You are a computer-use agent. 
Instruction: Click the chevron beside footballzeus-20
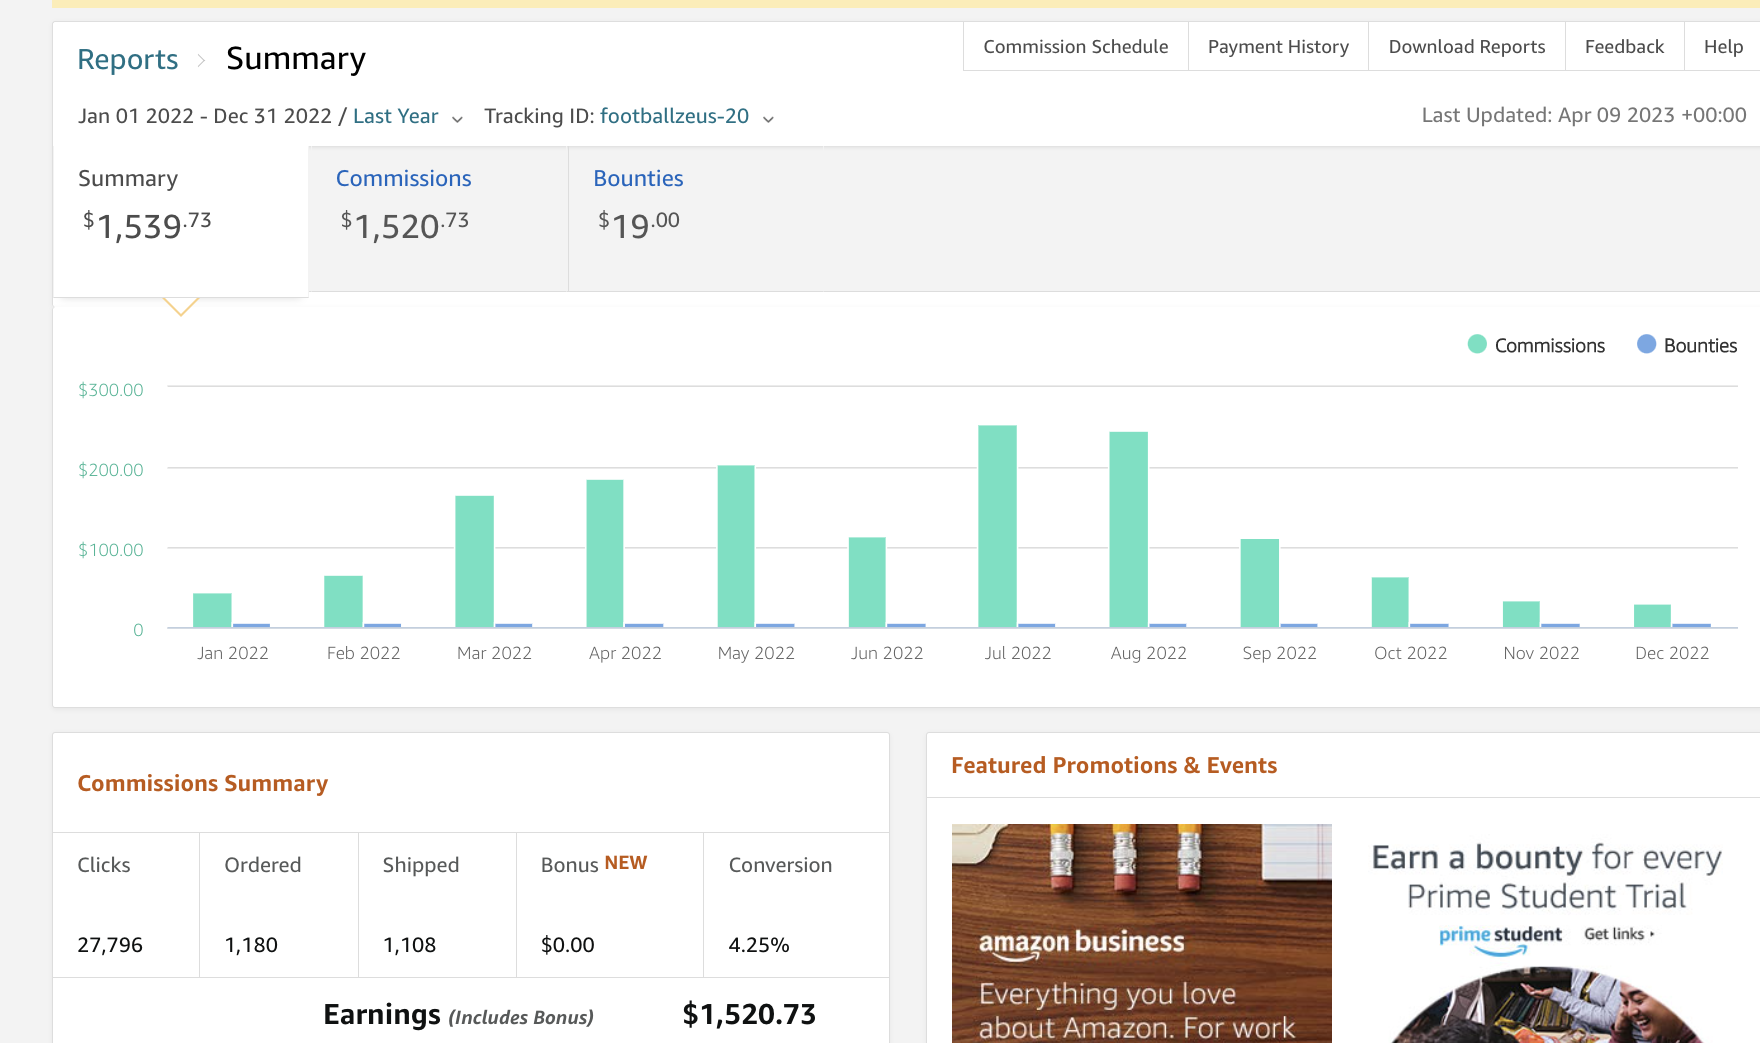click(x=768, y=119)
